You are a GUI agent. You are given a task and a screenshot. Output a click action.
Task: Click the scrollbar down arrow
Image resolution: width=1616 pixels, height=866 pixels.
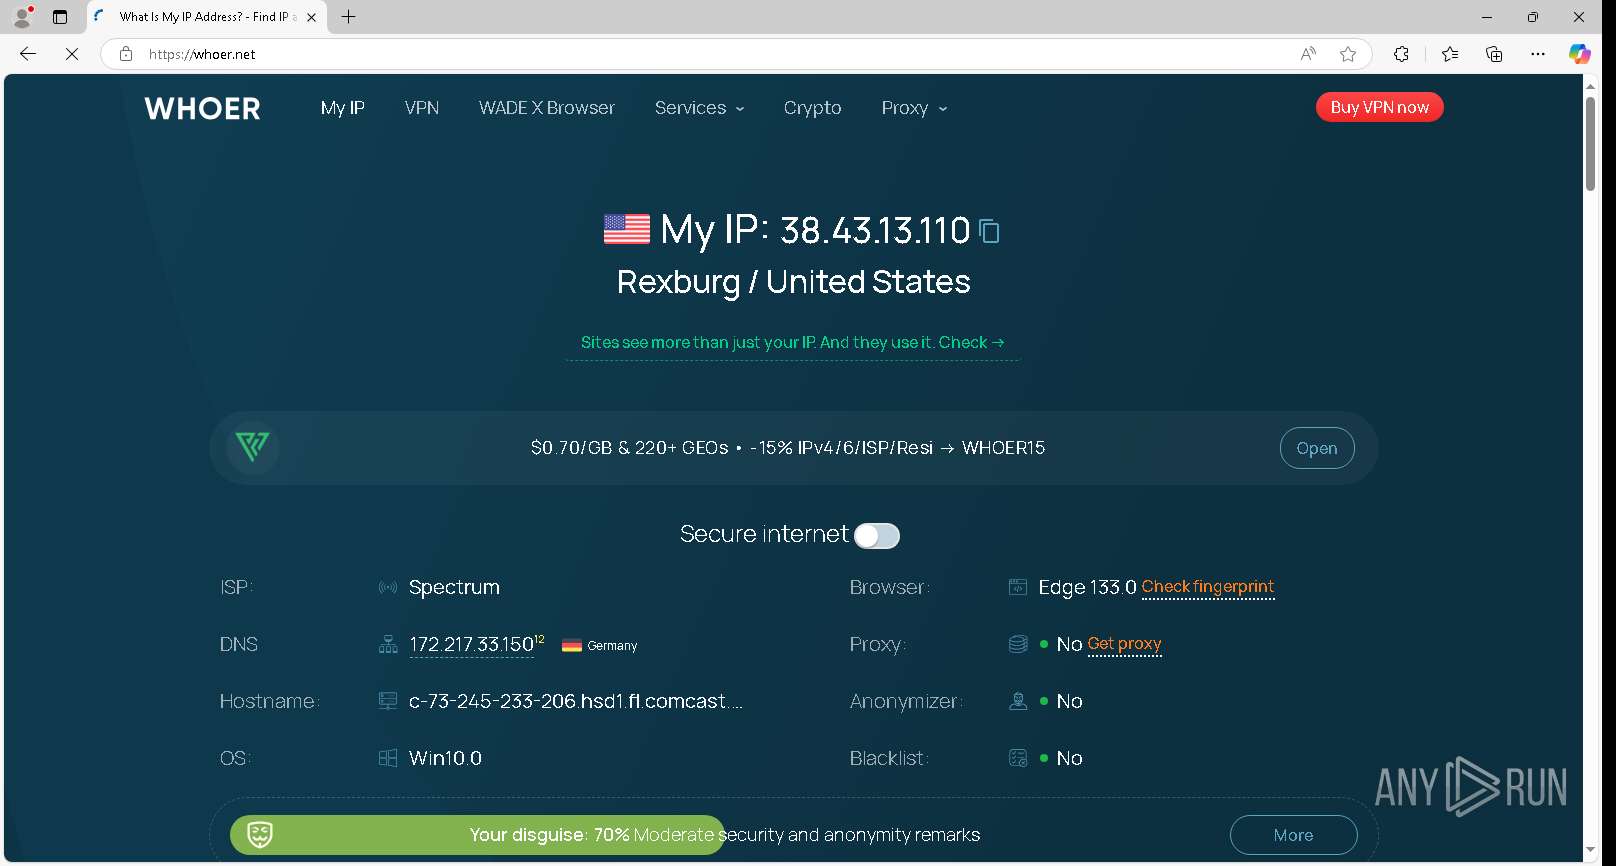click(1590, 851)
